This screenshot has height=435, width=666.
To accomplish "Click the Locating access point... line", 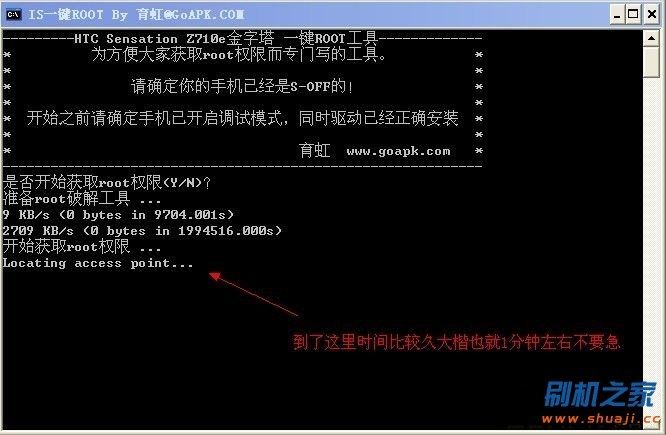I will pos(98,263).
